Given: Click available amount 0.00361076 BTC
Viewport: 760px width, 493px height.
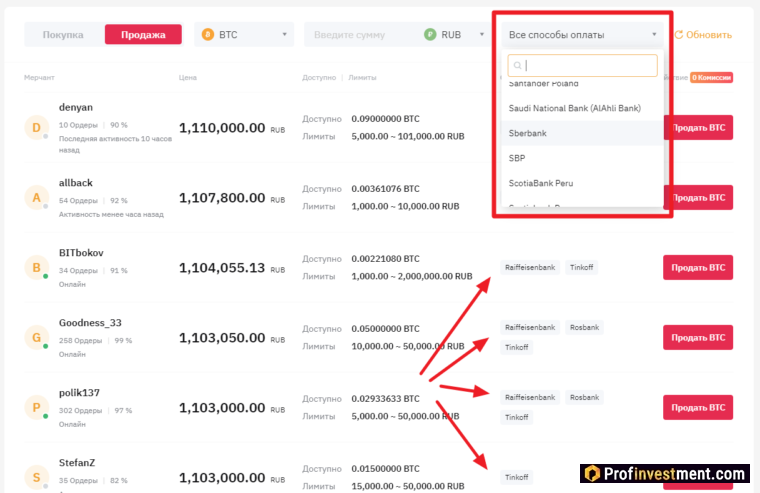Looking at the screenshot, I should [385, 189].
